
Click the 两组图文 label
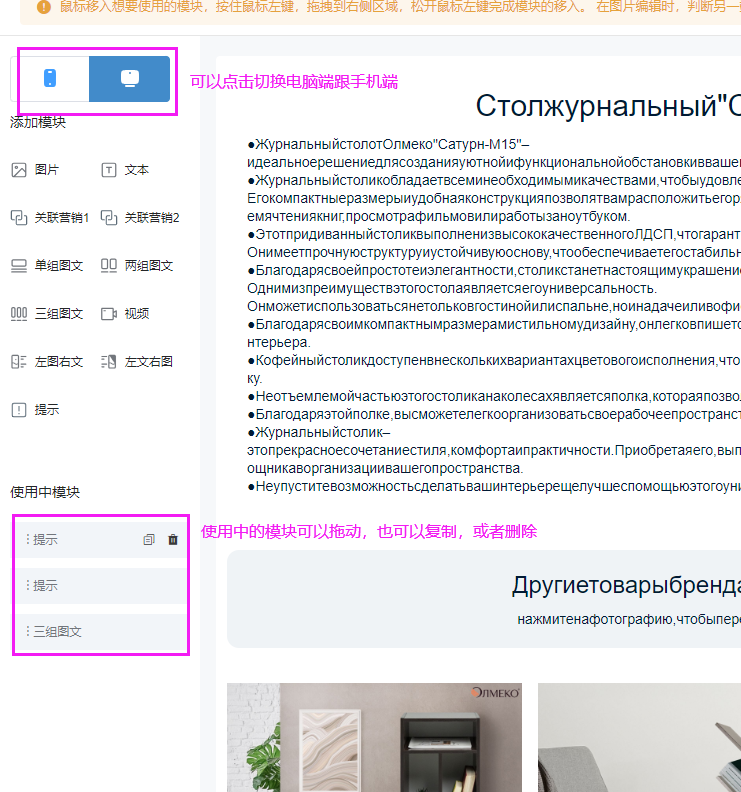click(149, 266)
